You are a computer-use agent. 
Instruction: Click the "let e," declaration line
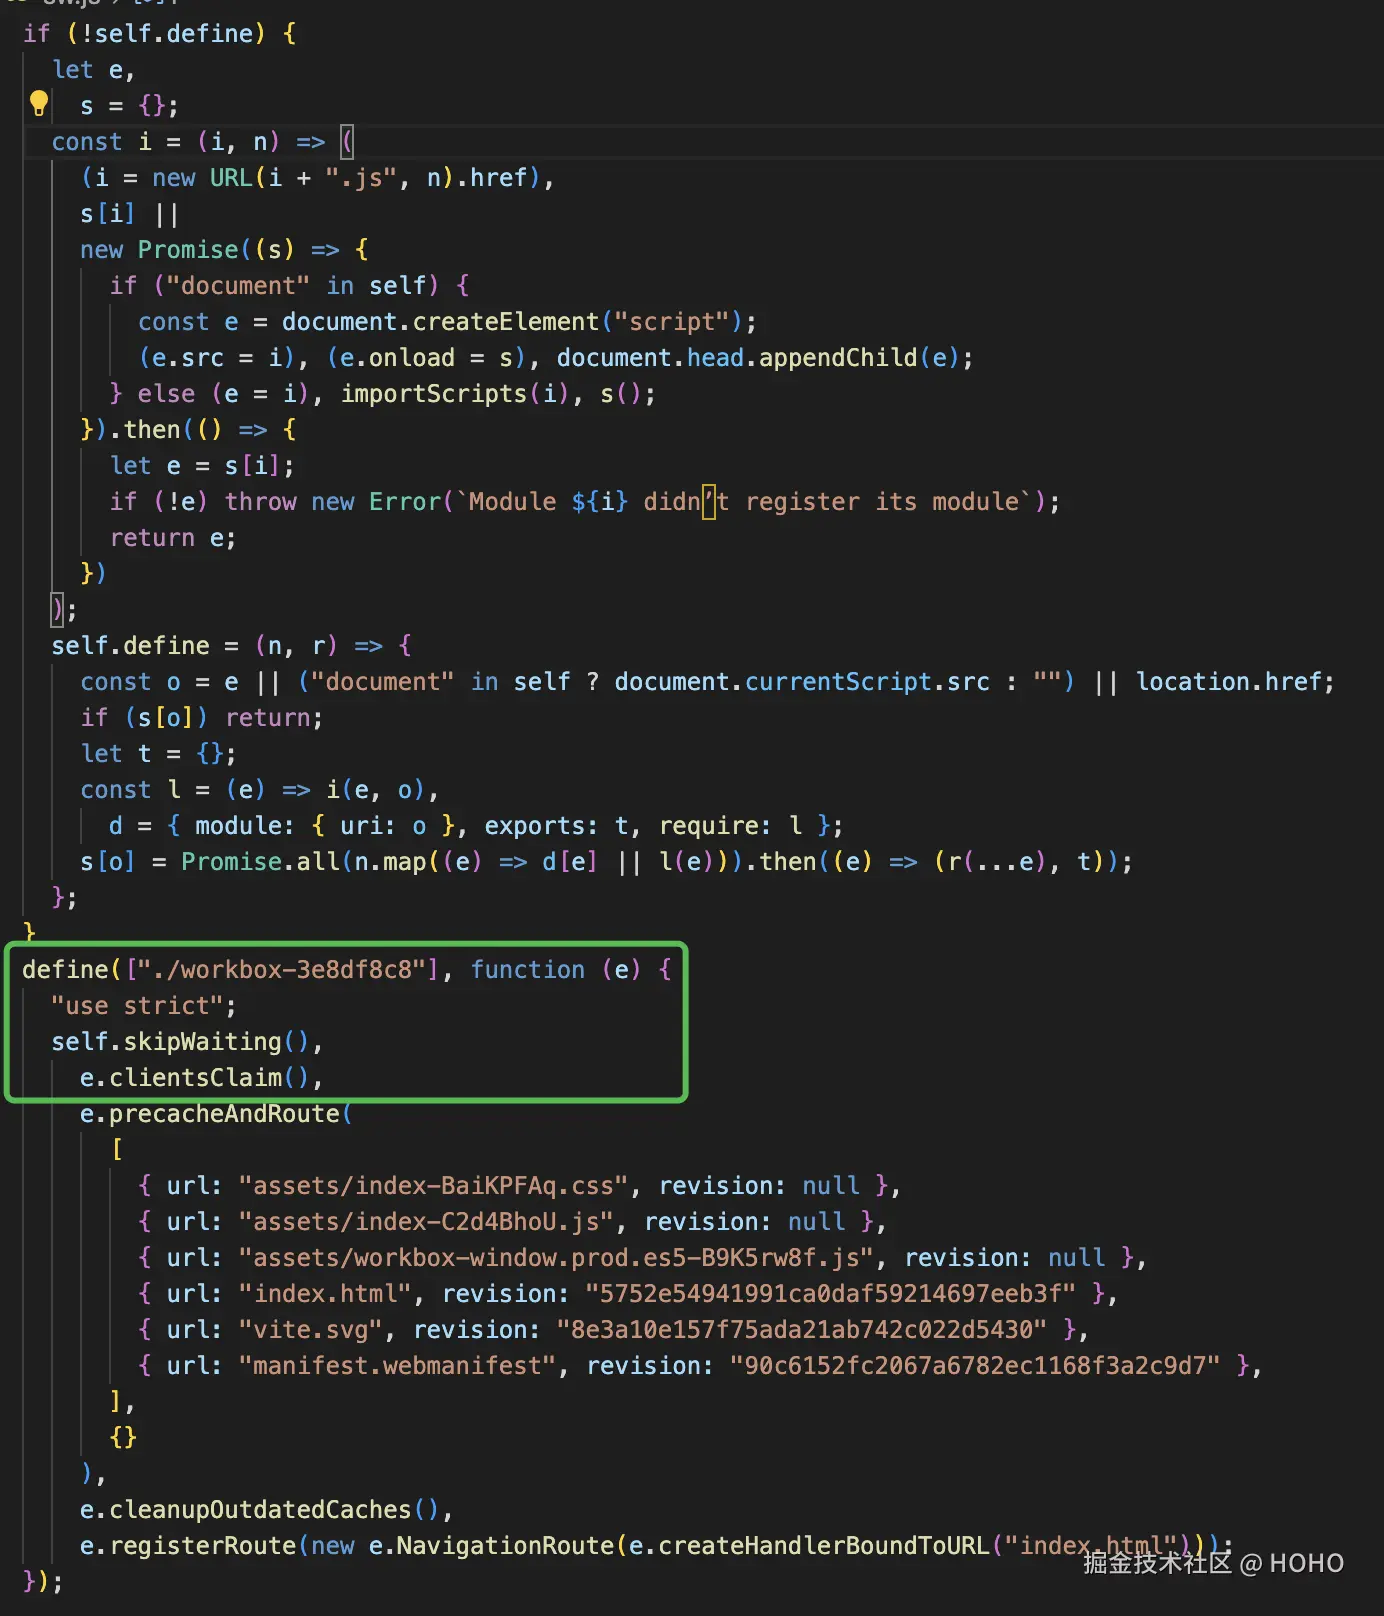[93, 70]
